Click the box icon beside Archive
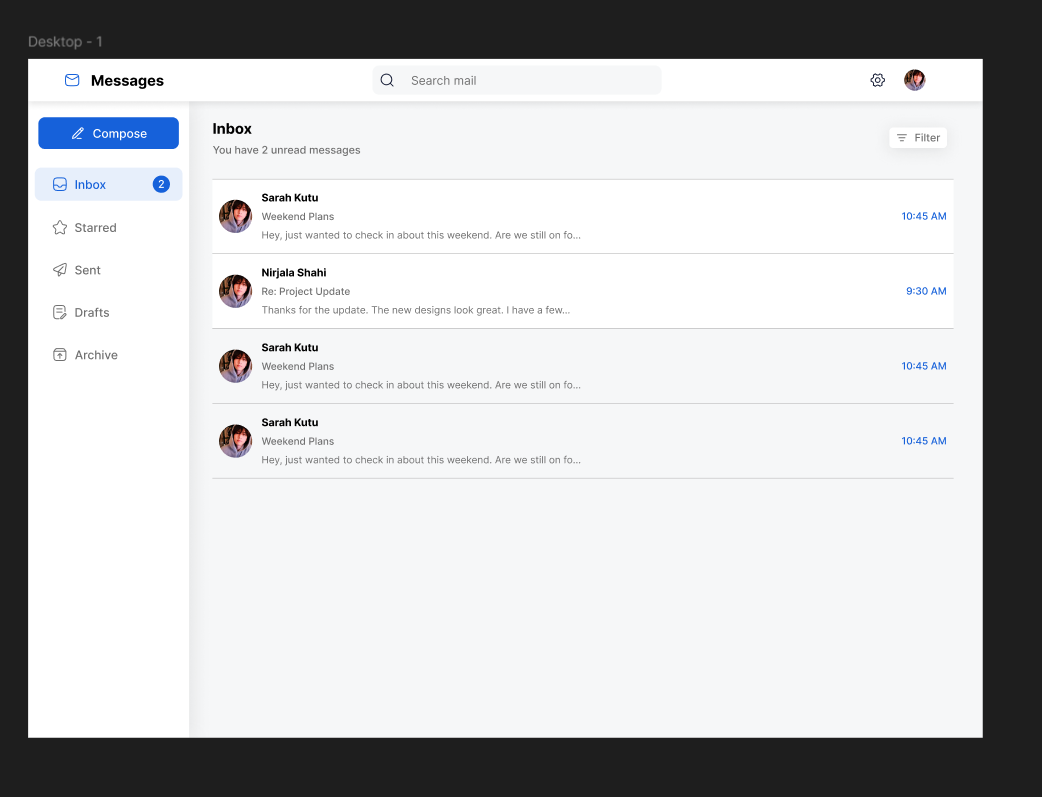 pos(60,355)
